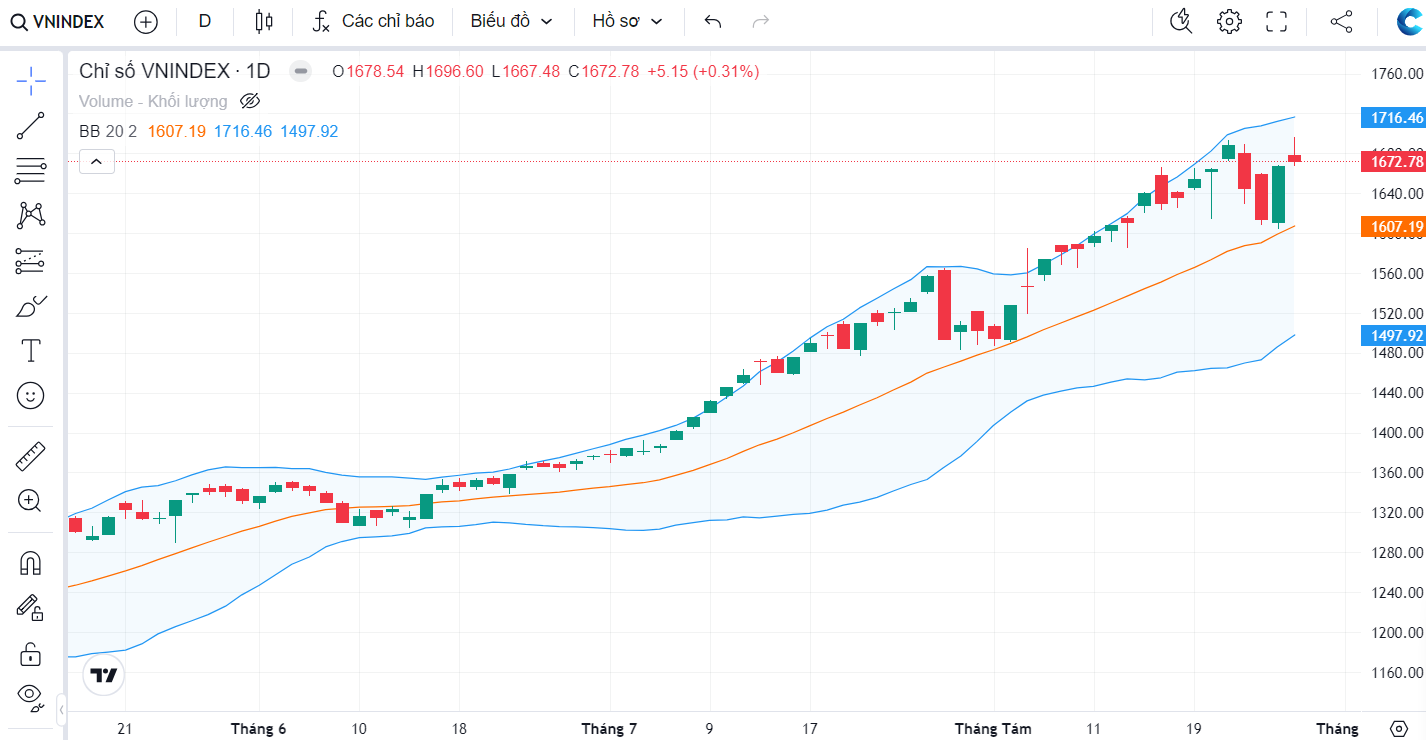This screenshot has width=1426, height=740.
Task: Click the 1716.46 upper band price label
Action: coord(1396,117)
